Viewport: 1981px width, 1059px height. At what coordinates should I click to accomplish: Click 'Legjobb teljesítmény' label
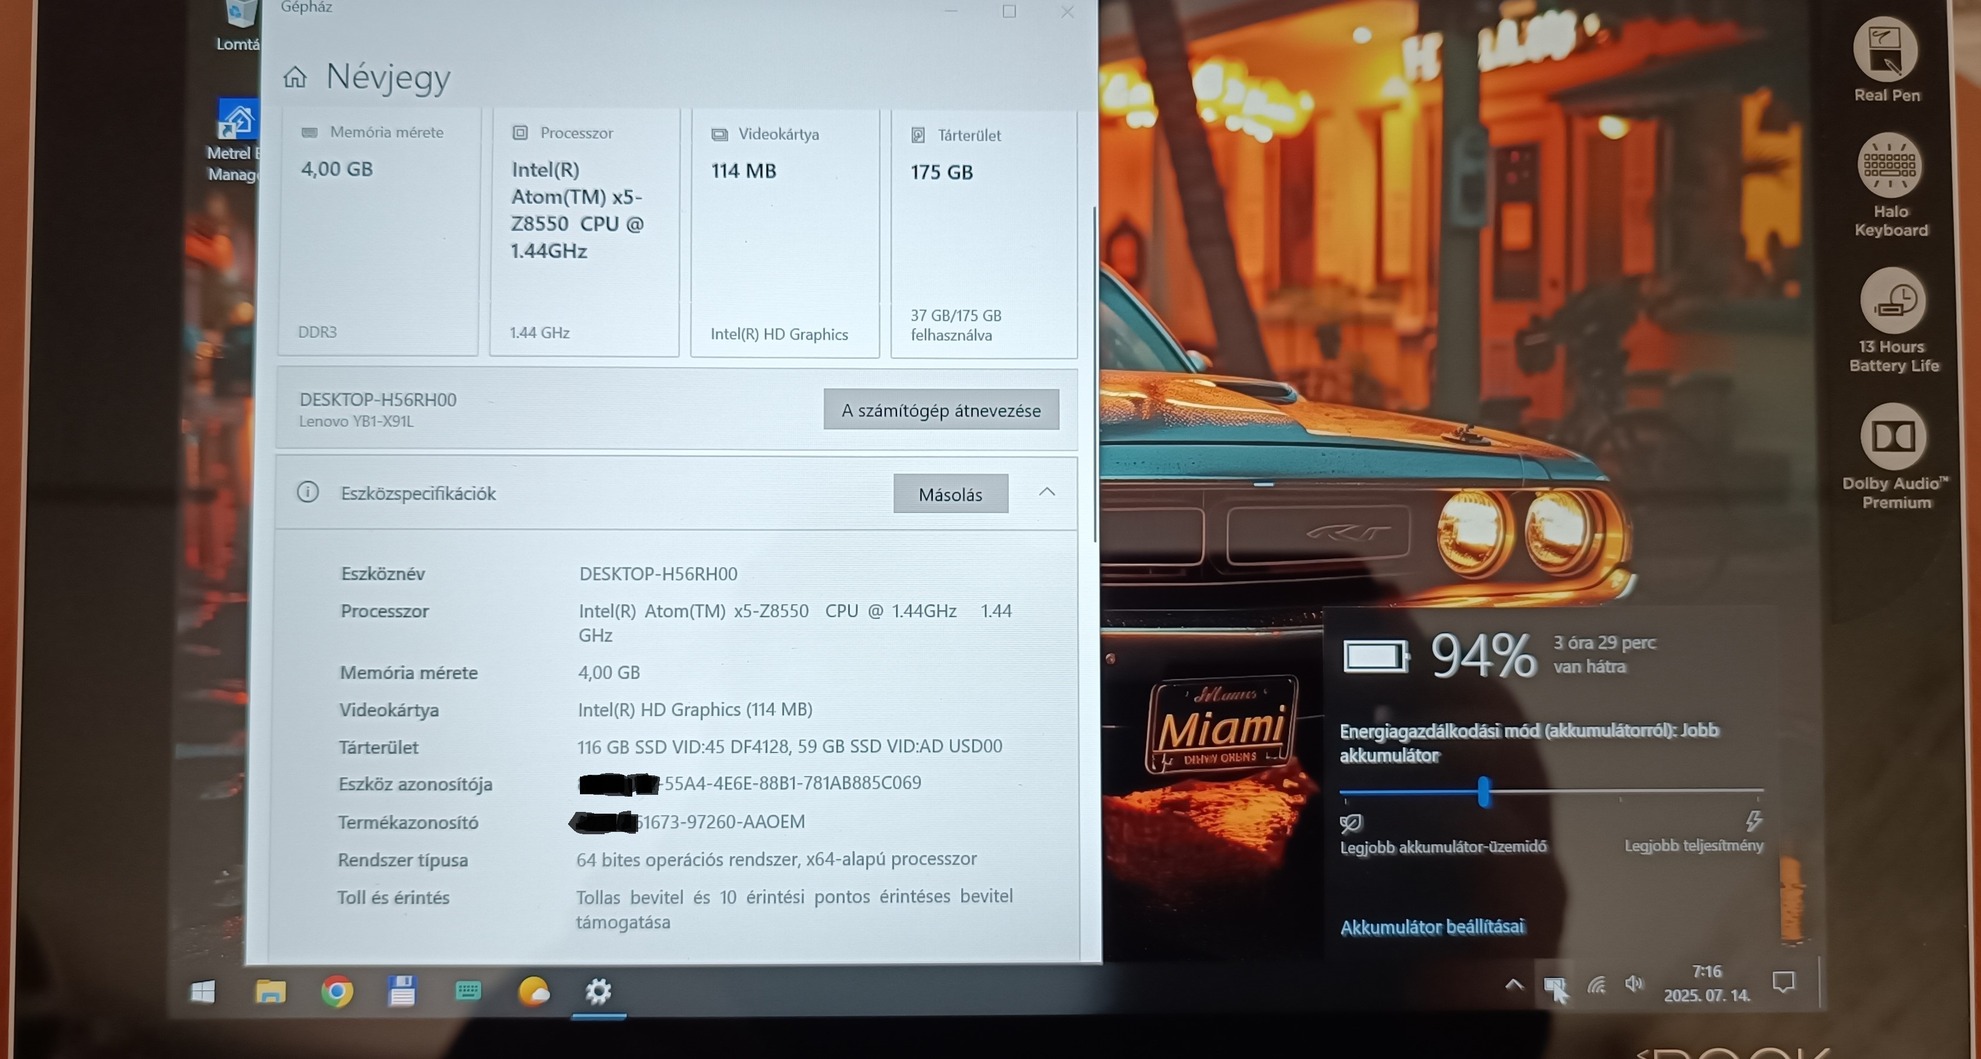click(x=1694, y=846)
